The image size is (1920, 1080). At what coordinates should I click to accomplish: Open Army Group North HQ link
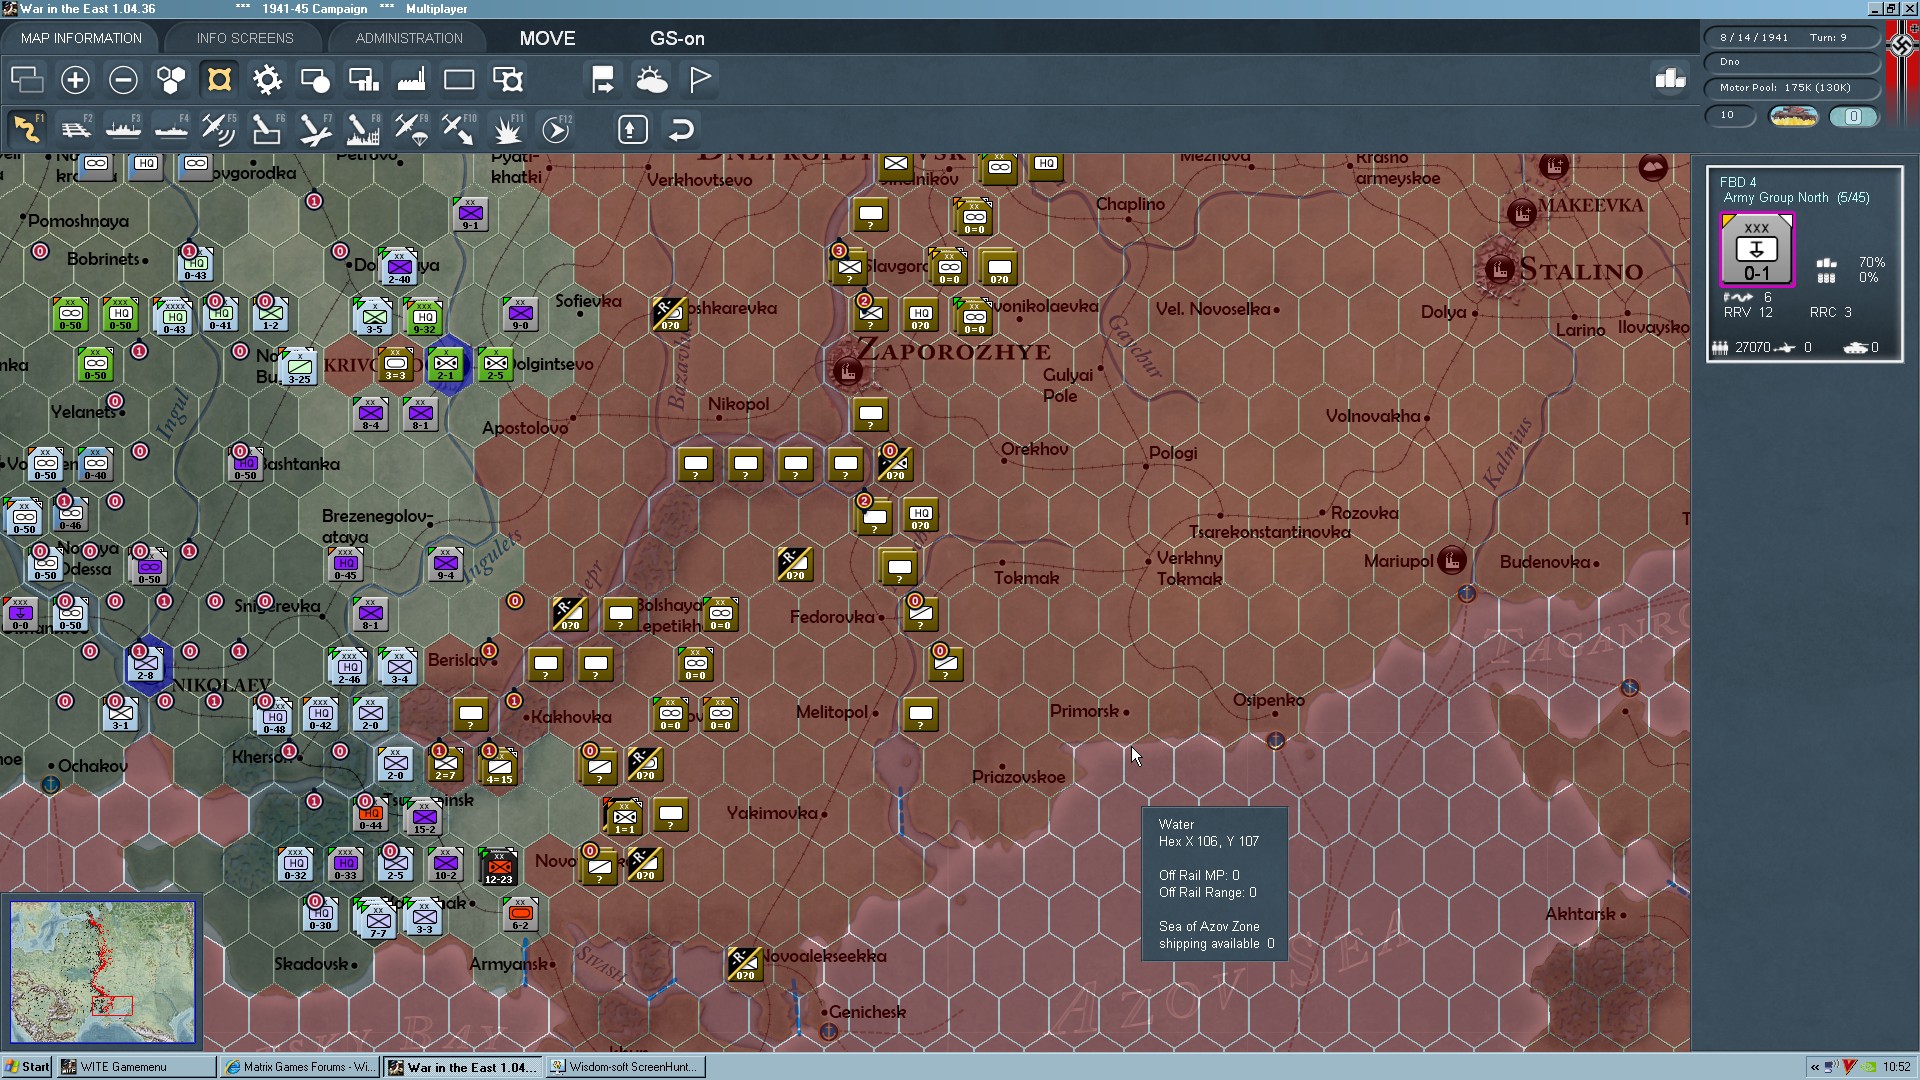1775,197
